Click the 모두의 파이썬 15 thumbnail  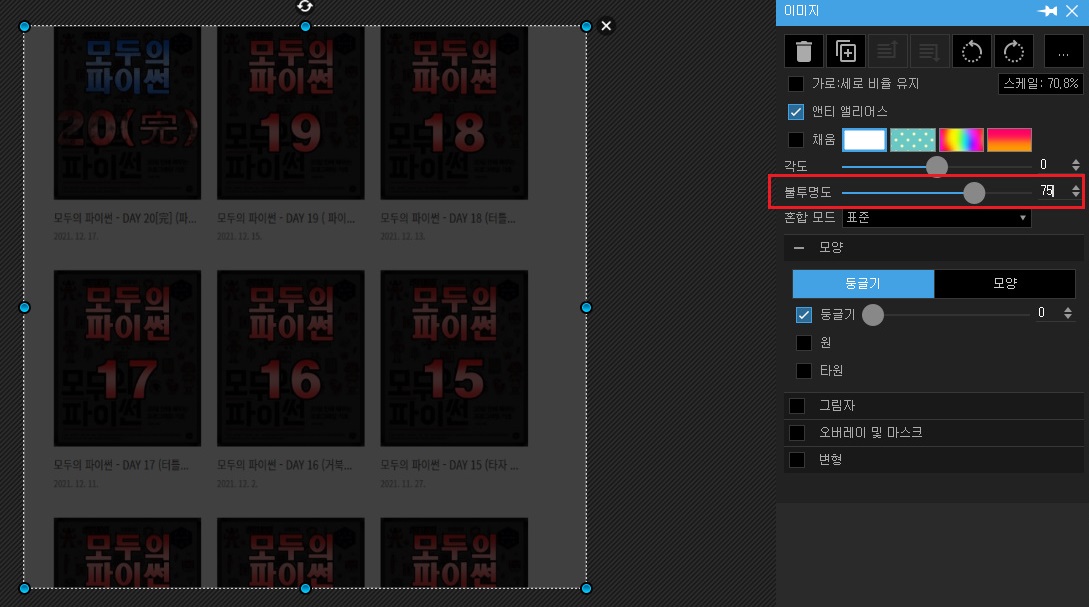pyautogui.click(x=454, y=358)
